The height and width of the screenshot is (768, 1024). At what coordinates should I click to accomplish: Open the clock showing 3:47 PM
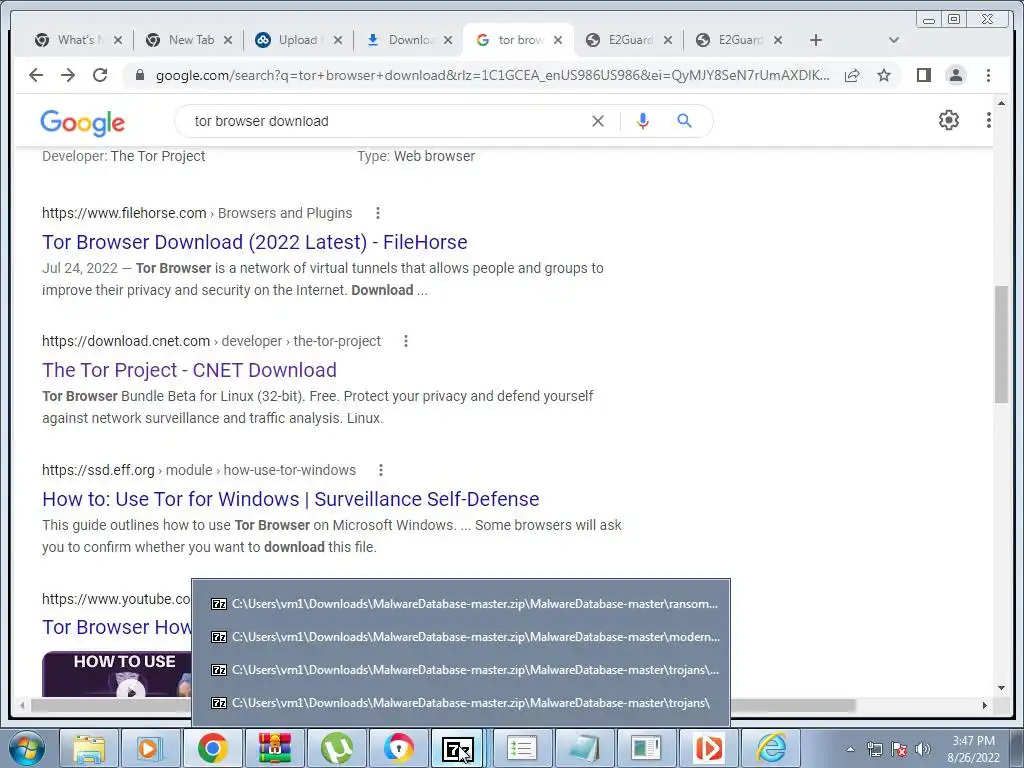pos(973,749)
